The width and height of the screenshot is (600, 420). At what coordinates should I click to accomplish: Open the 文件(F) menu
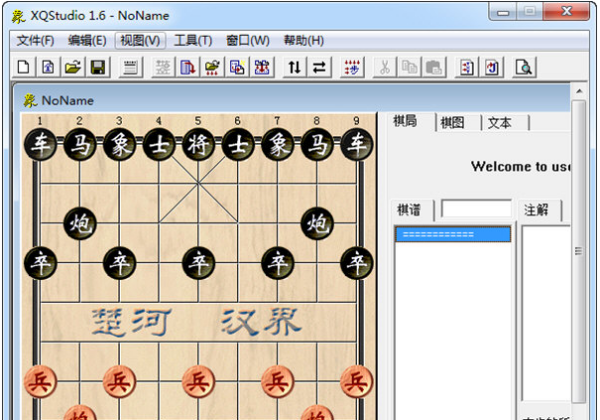click(36, 41)
